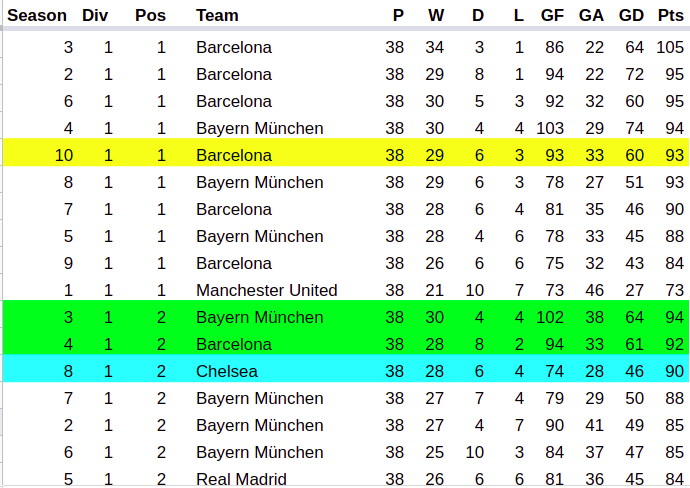This screenshot has width=690, height=488.
Task: Click Barcelona in the yellow highlighted row
Action: tap(234, 155)
